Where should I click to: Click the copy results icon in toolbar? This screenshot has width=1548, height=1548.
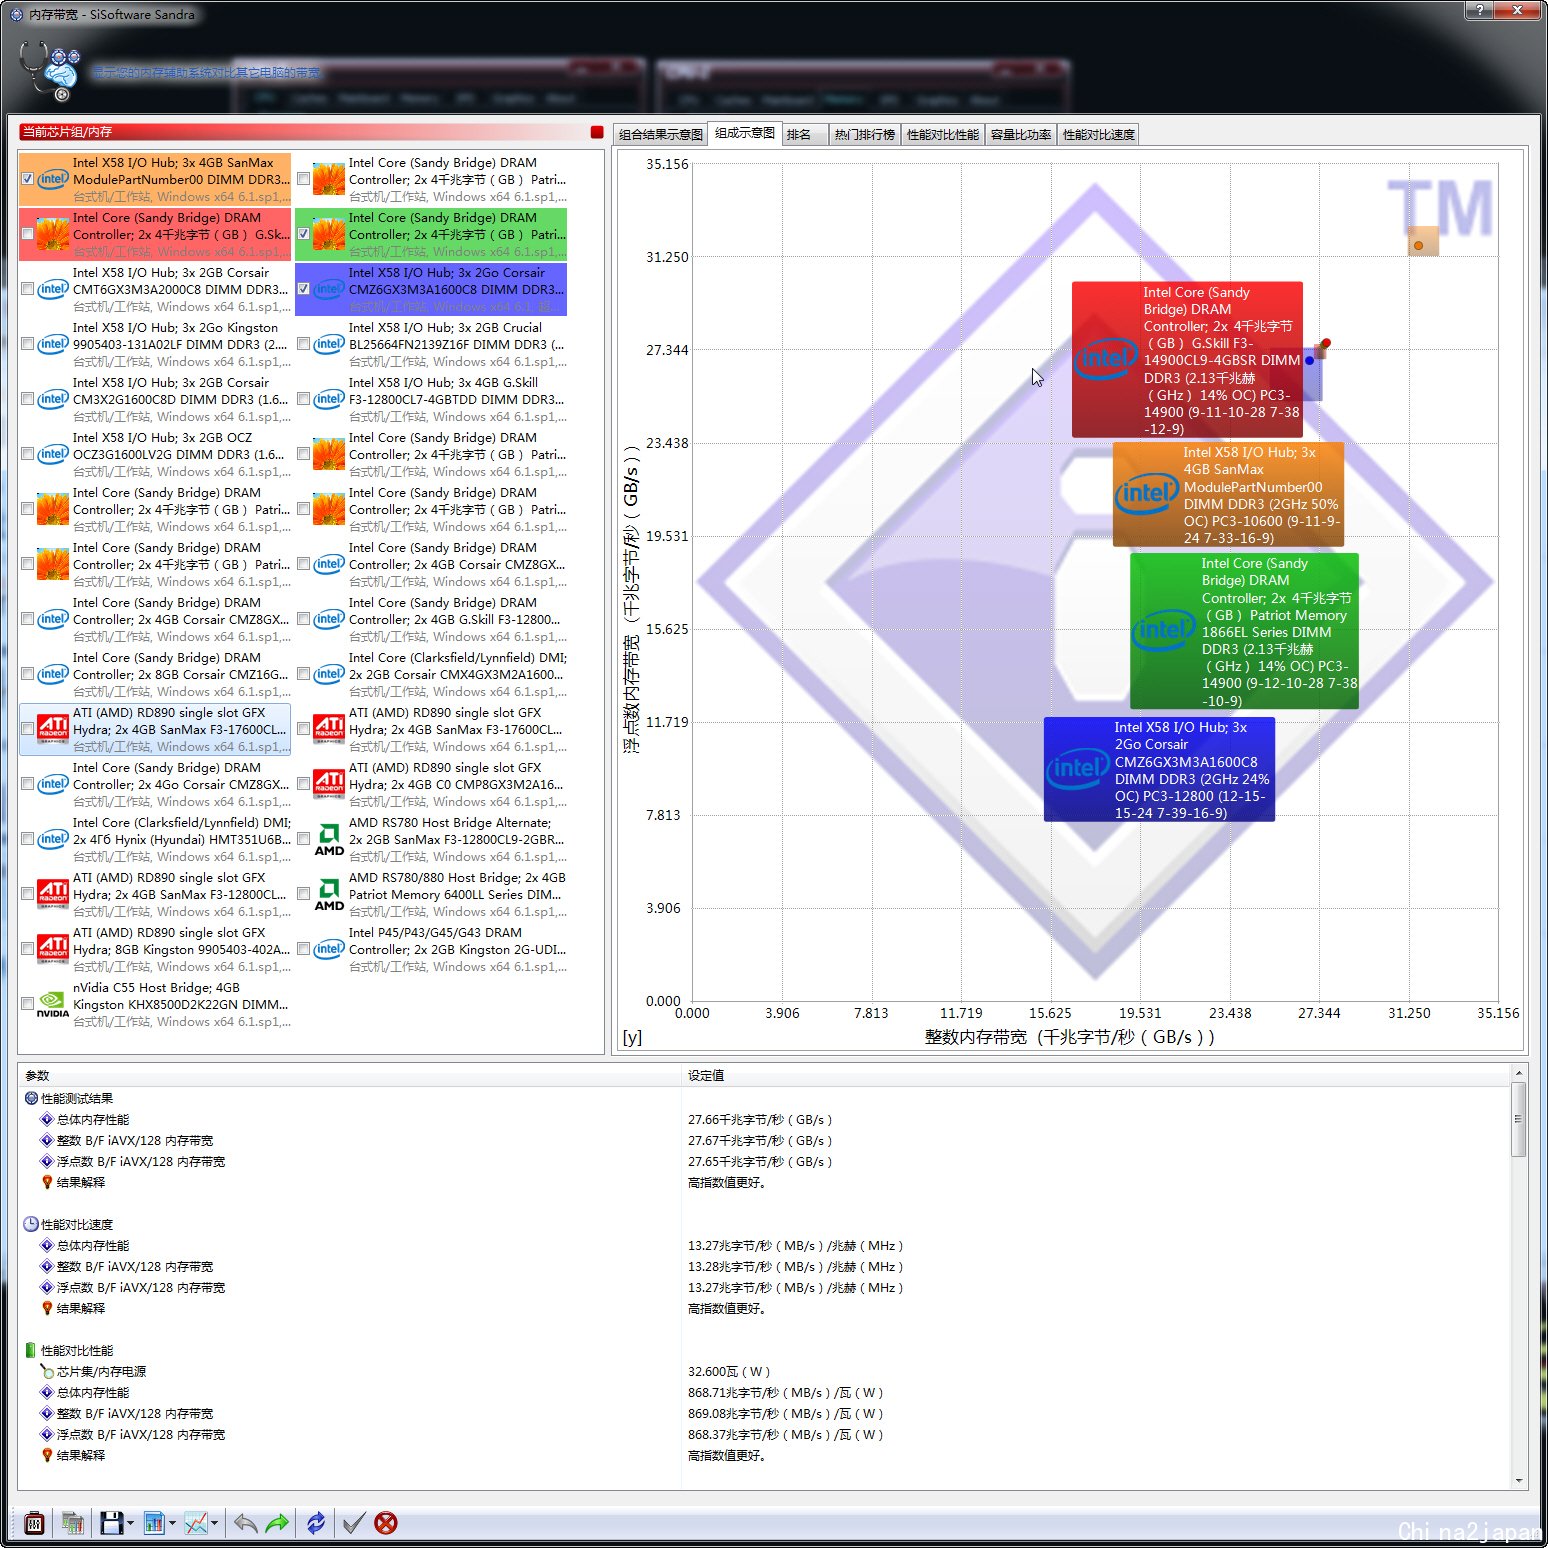73,1523
